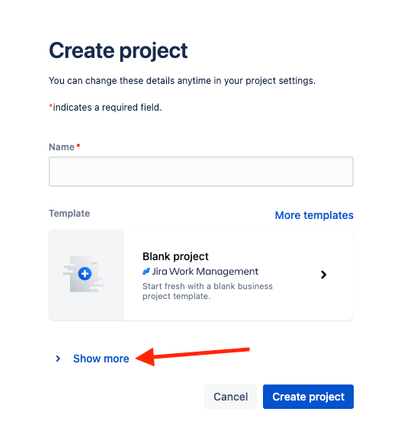
Task: Click the Template section label
Action: click(69, 213)
